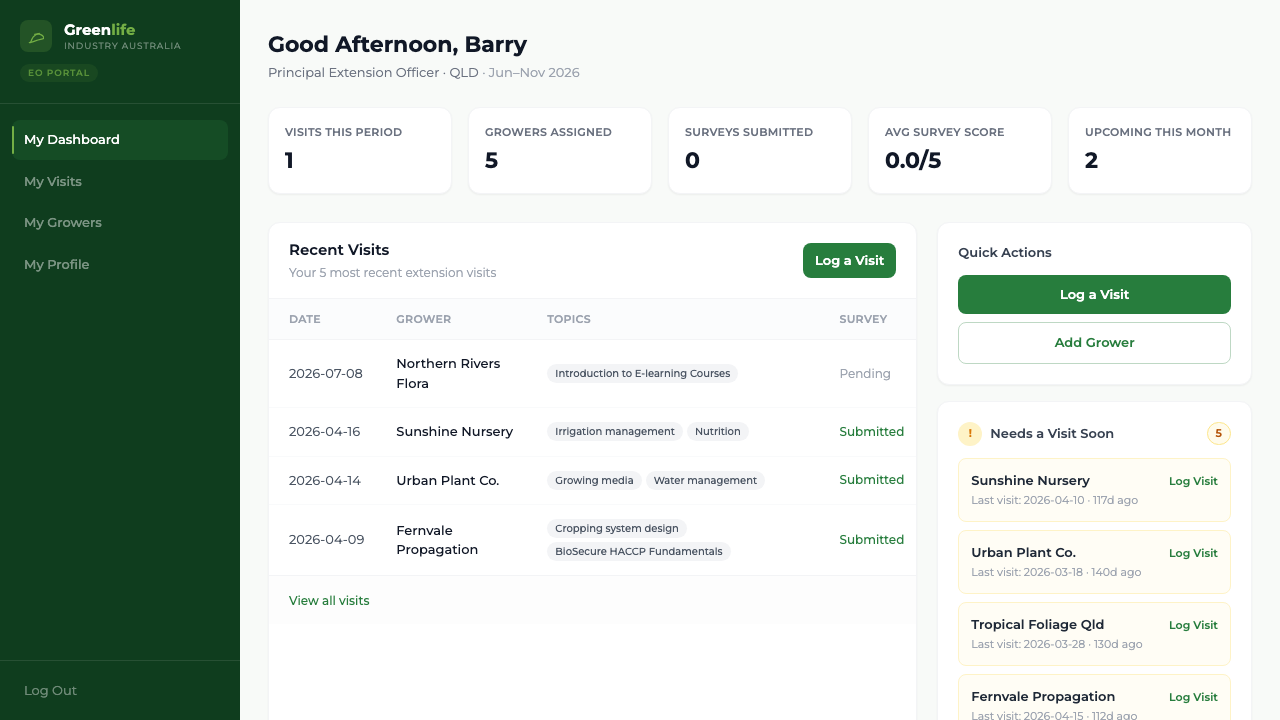Log Visit for Tropical Foliage Qld
This screenshot has height=720, width=1280.
pos(1193,625)
